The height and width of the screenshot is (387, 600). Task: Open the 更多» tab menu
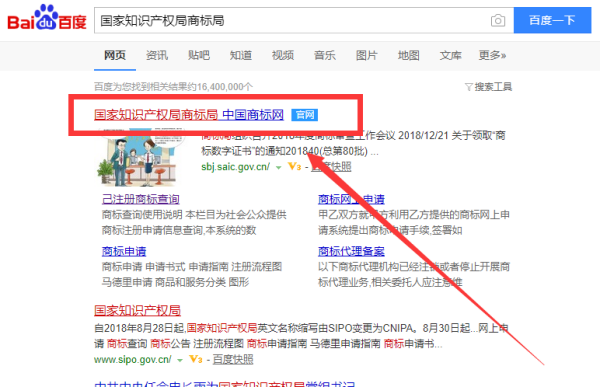tap(492, 56)
